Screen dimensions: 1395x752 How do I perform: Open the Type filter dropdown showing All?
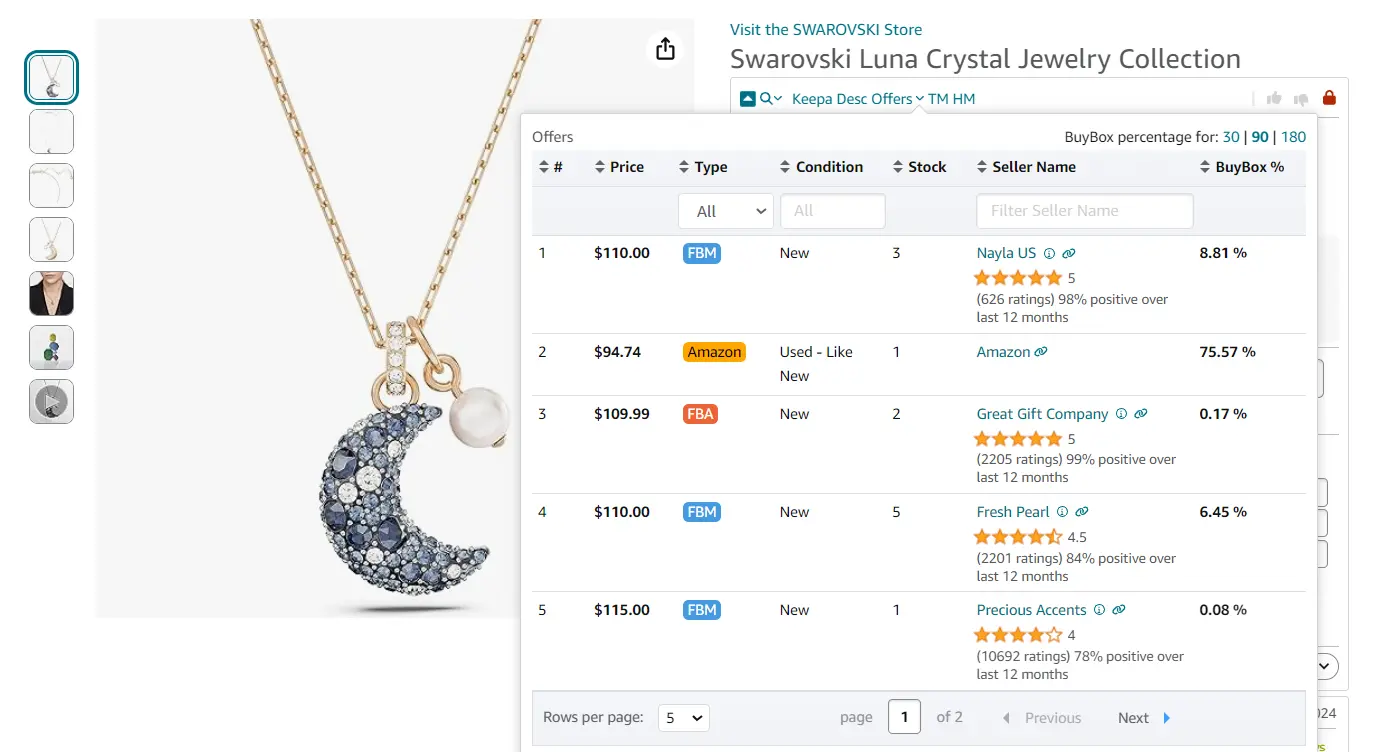point(726,211)
